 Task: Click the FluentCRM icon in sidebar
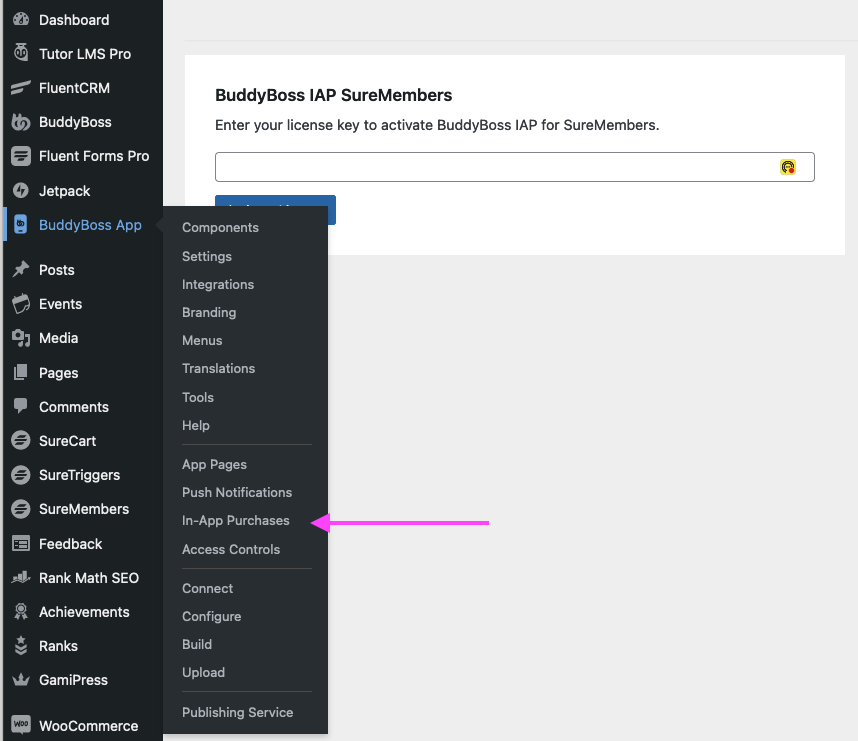pyautogui.click(x=20, y=88)
